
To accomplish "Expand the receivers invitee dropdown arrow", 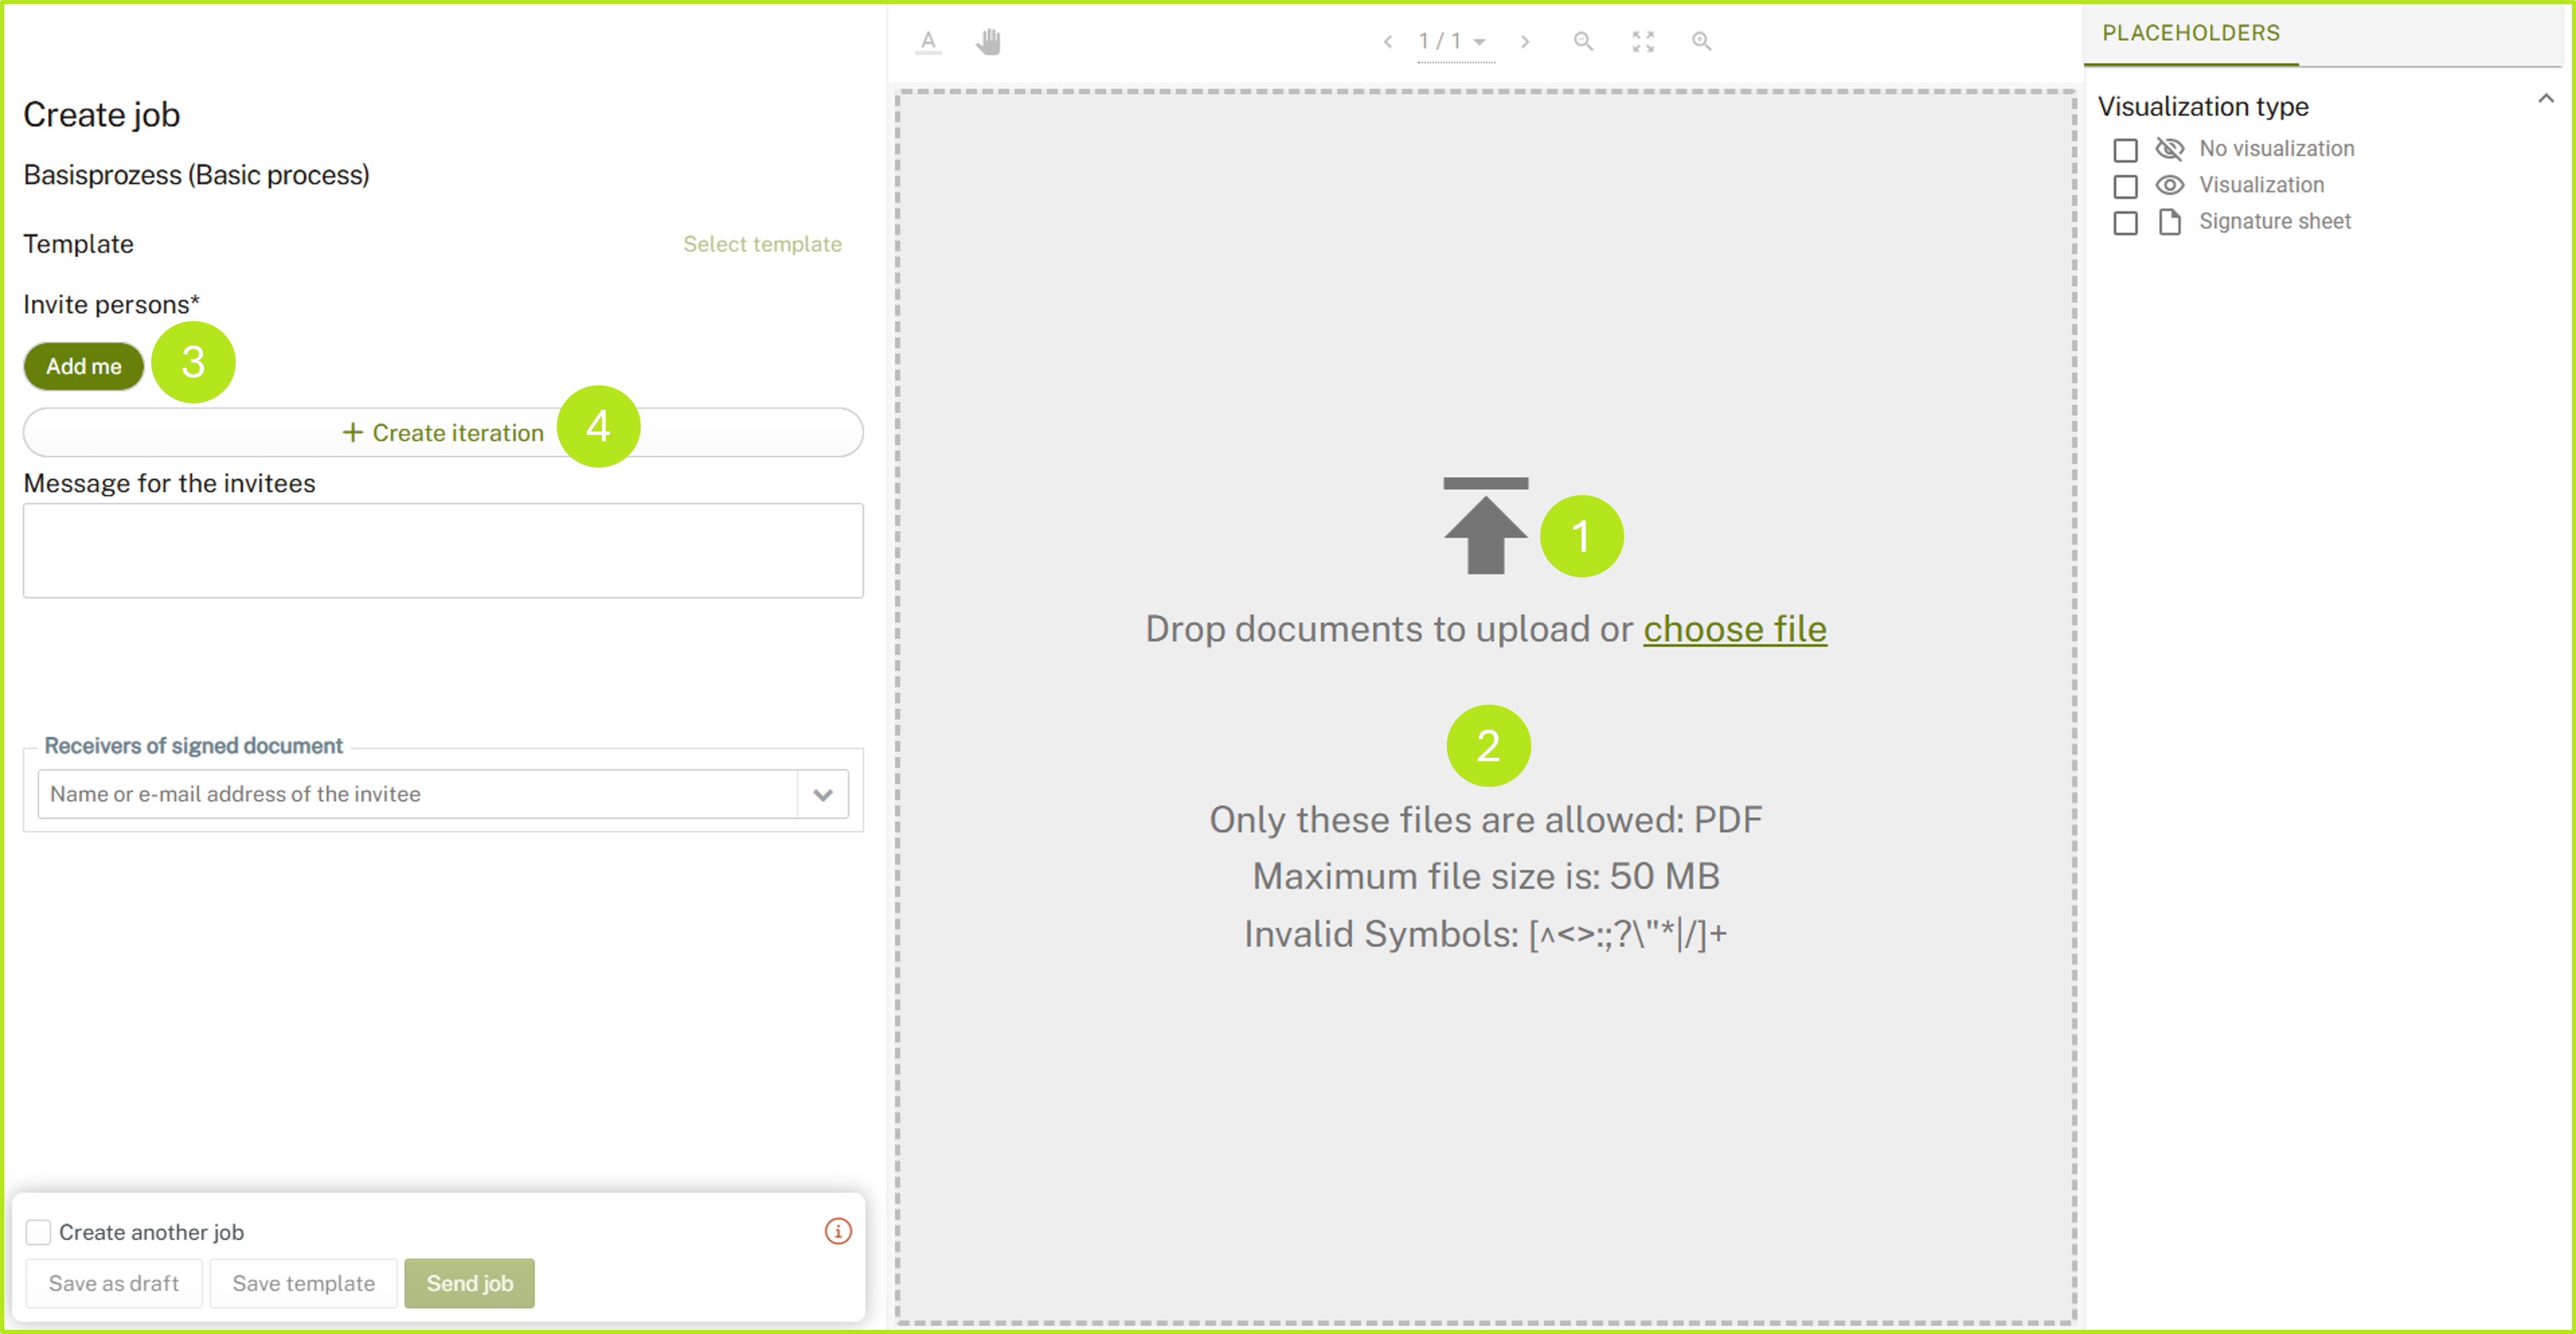I will 823,794.
